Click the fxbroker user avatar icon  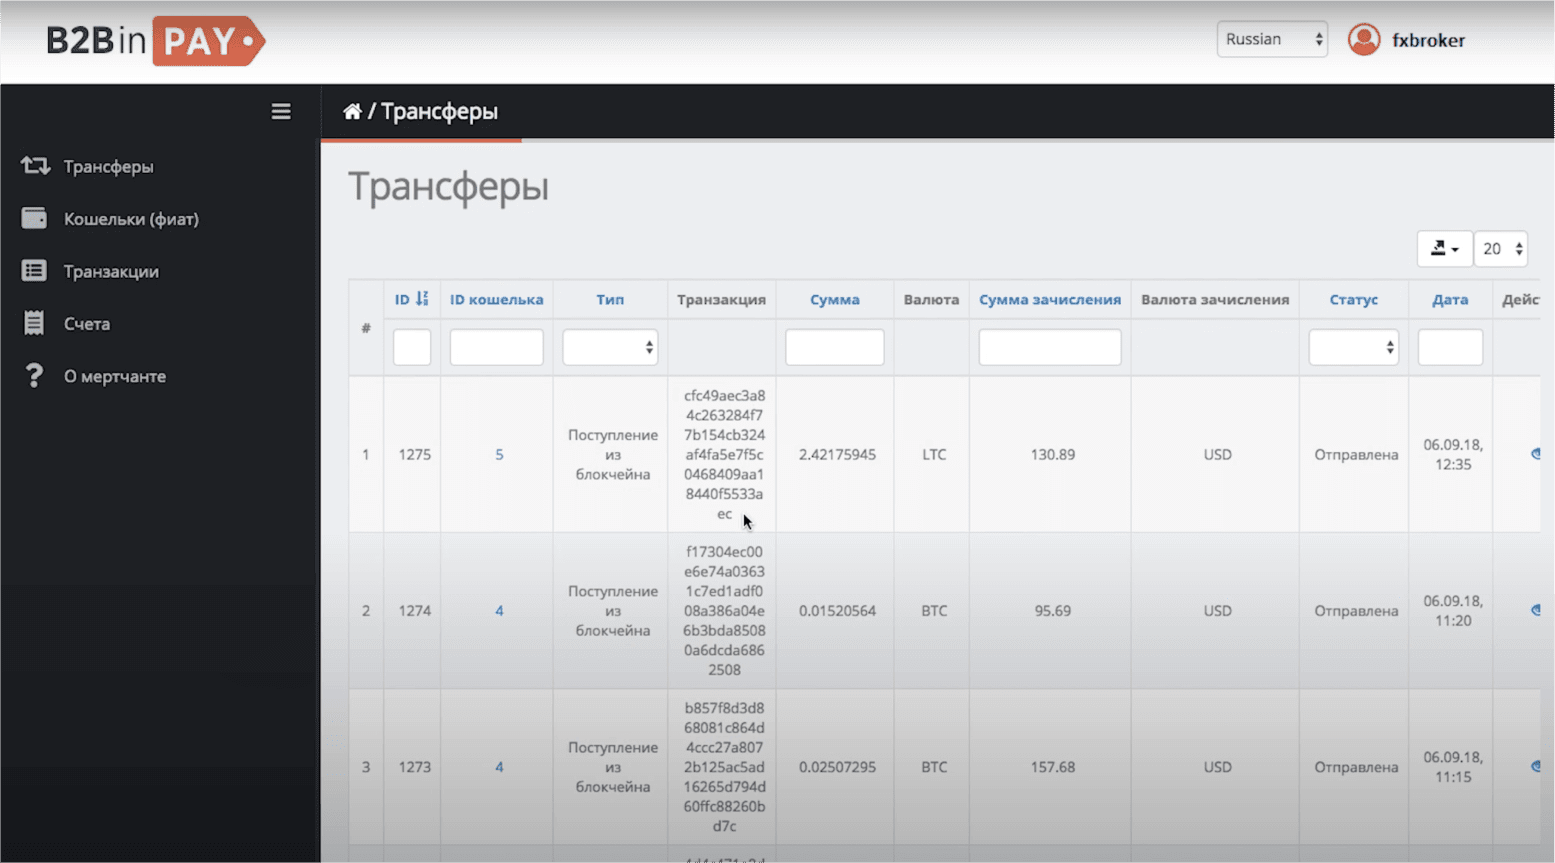click(x=1364, y=40)
